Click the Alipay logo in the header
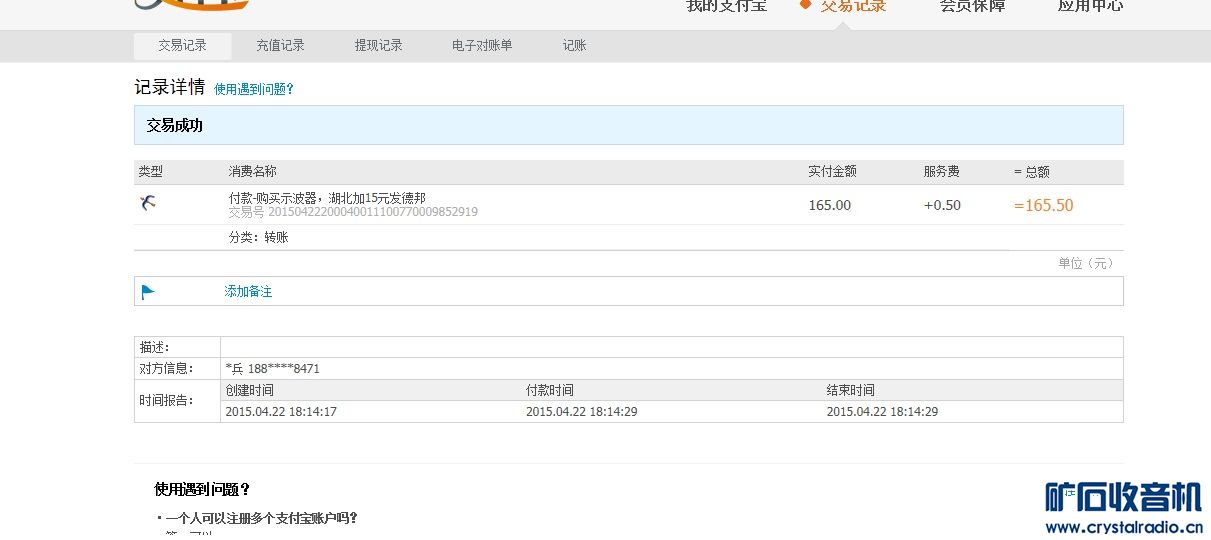The height and width of the screenshot is (540, 1211). coord(192,5)
